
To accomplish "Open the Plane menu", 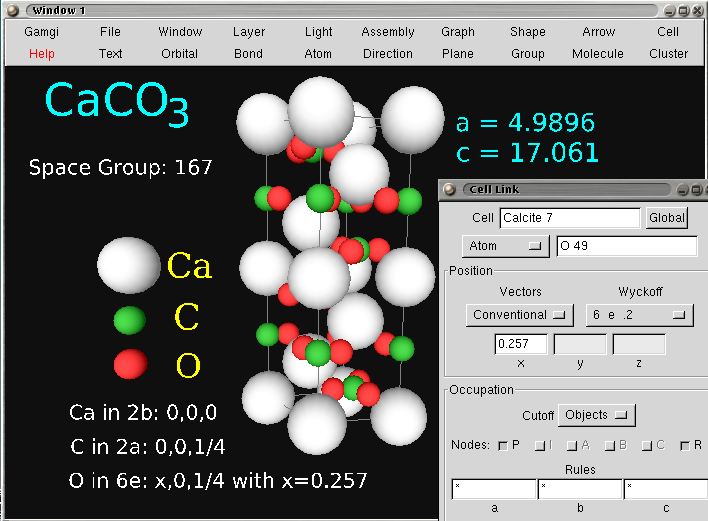I will coord(458,54).
